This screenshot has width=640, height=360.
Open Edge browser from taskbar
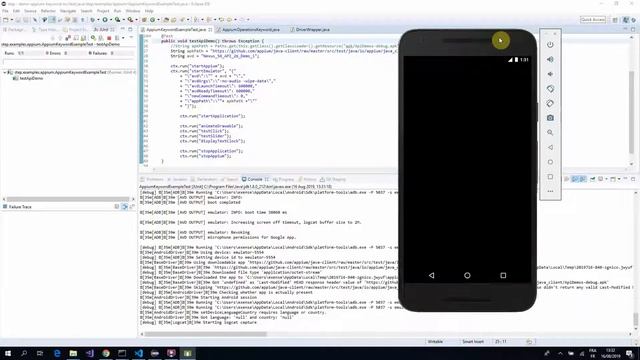pos(57,353)
